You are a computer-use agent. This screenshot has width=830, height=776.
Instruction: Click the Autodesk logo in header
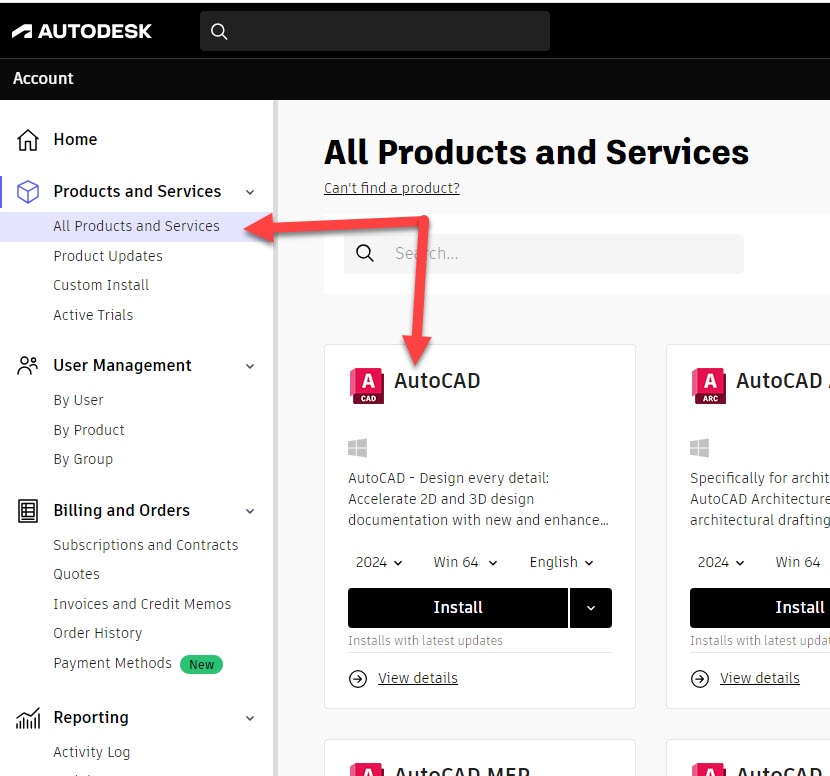82,31
